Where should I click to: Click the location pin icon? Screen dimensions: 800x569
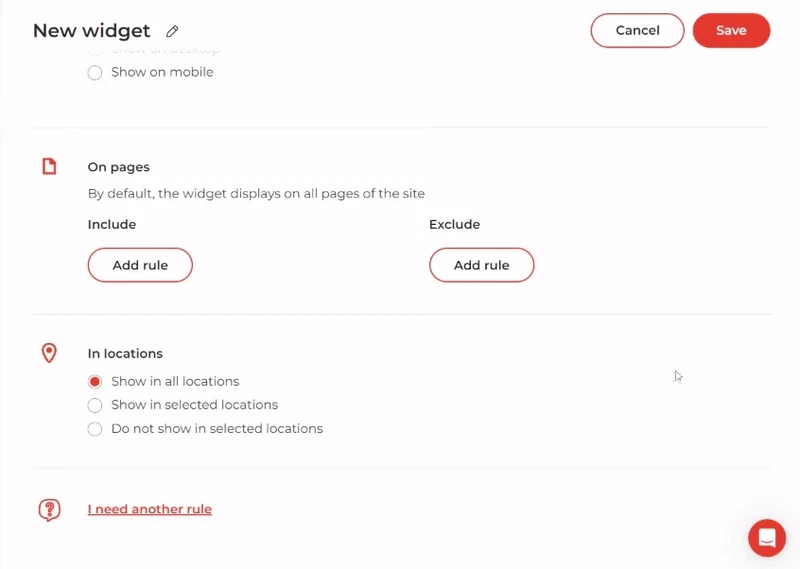pos(49,353)
